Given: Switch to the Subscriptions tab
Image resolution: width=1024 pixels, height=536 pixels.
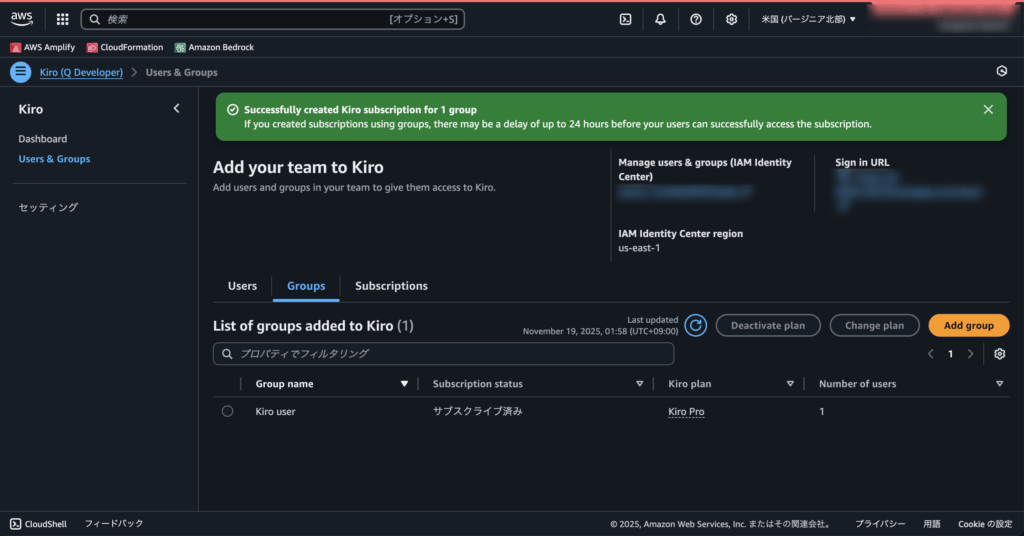Looking at the screenshot, I should coord(391,286).
